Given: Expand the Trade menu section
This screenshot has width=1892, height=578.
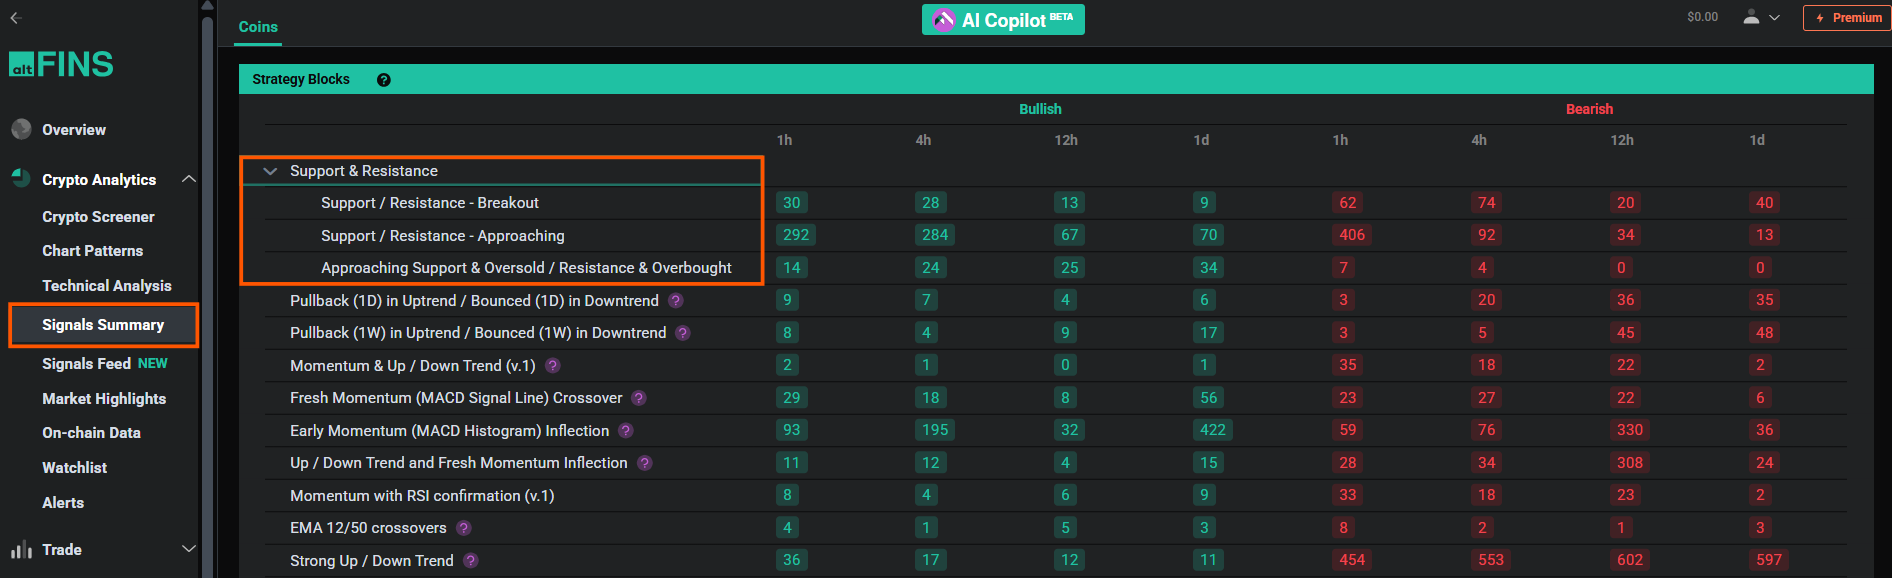Looking at the screenshot, I should (x=188, y=549).
